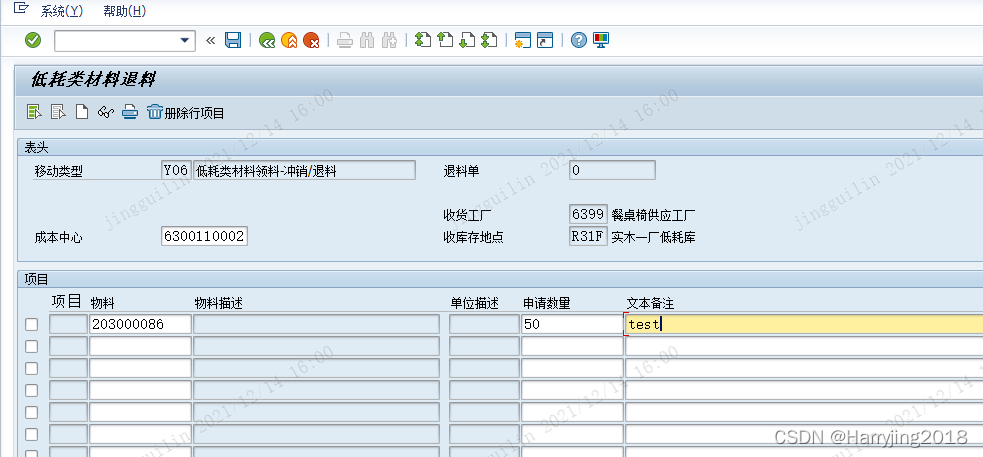The height and width of the screenshot is (457, 983).
Task: Click the 成本中心 field 6300110002
Action: coord(204,236)
